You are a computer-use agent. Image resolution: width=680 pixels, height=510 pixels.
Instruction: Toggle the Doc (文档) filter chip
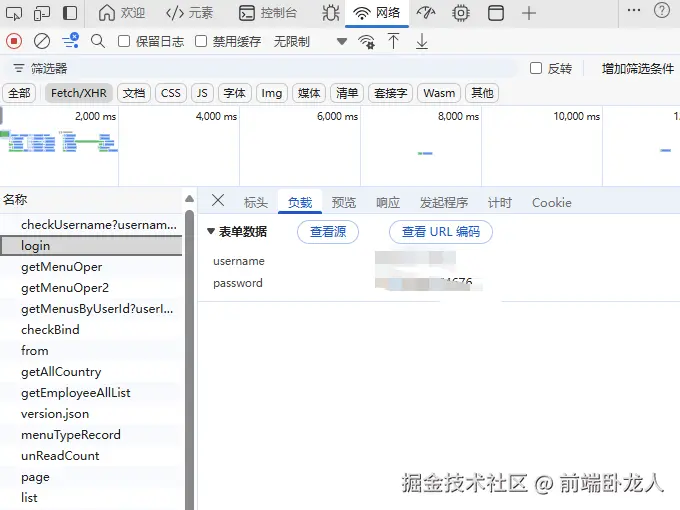click(x=134, y=93)
